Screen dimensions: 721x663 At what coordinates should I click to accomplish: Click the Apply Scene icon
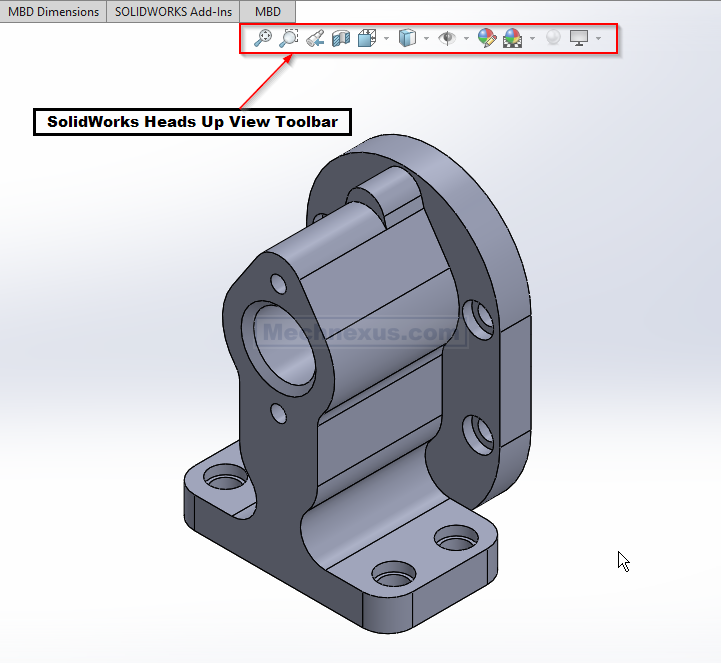click(513, 38)
